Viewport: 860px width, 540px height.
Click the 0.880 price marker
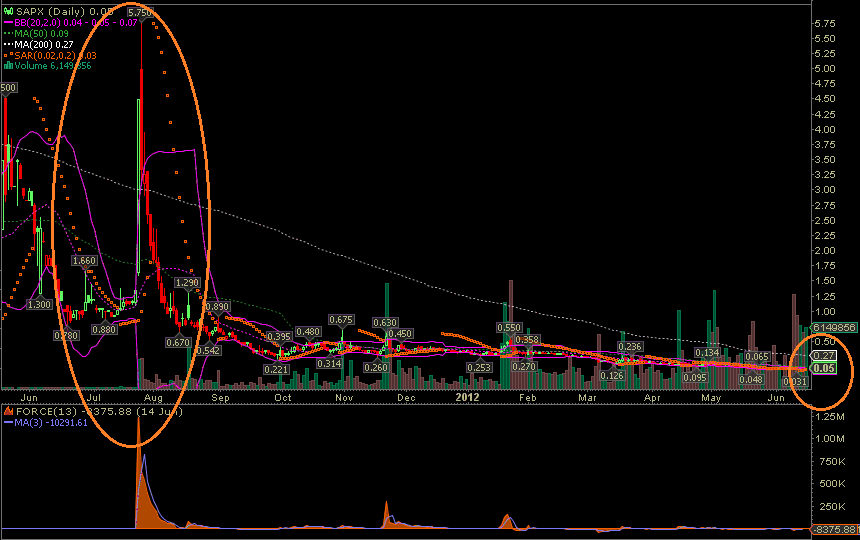coord(104,329)
